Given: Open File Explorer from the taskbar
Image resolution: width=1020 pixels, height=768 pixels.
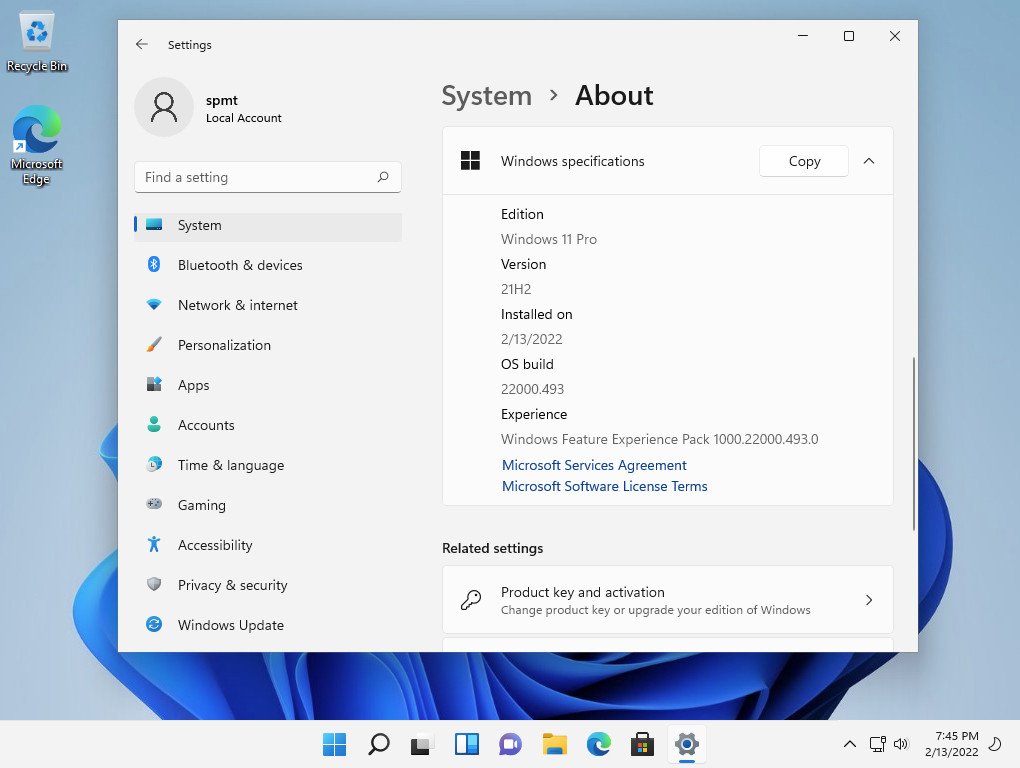Looking at the screenshot, I should point(555,744).
